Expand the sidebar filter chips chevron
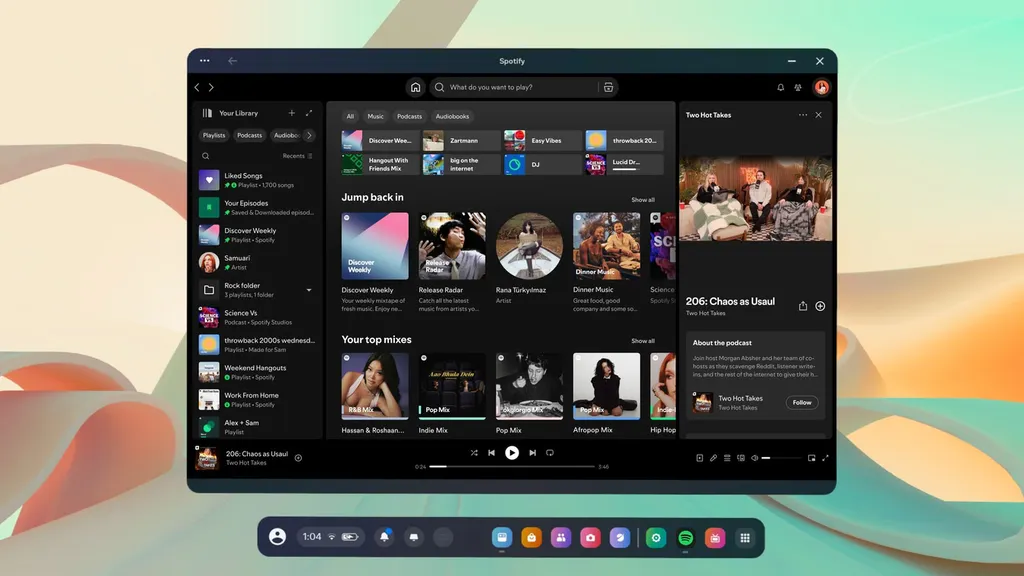 click(309, 134)
